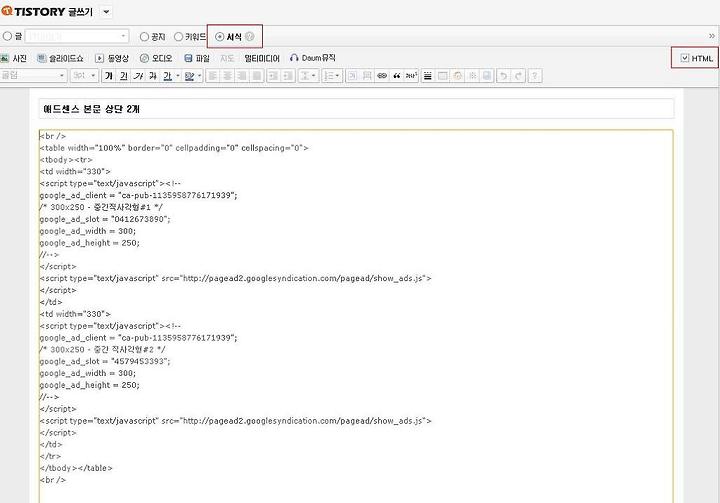Apply italic formatting
The image size is (720, 503).
[x=138, y=76]
